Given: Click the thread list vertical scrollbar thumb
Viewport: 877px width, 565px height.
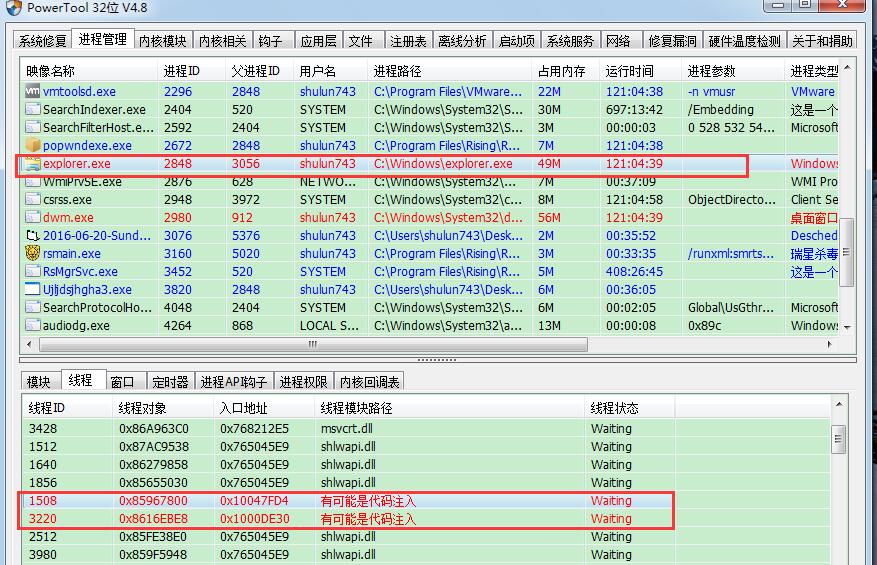Looking at the screenshot, I should [x=838, y=439].
